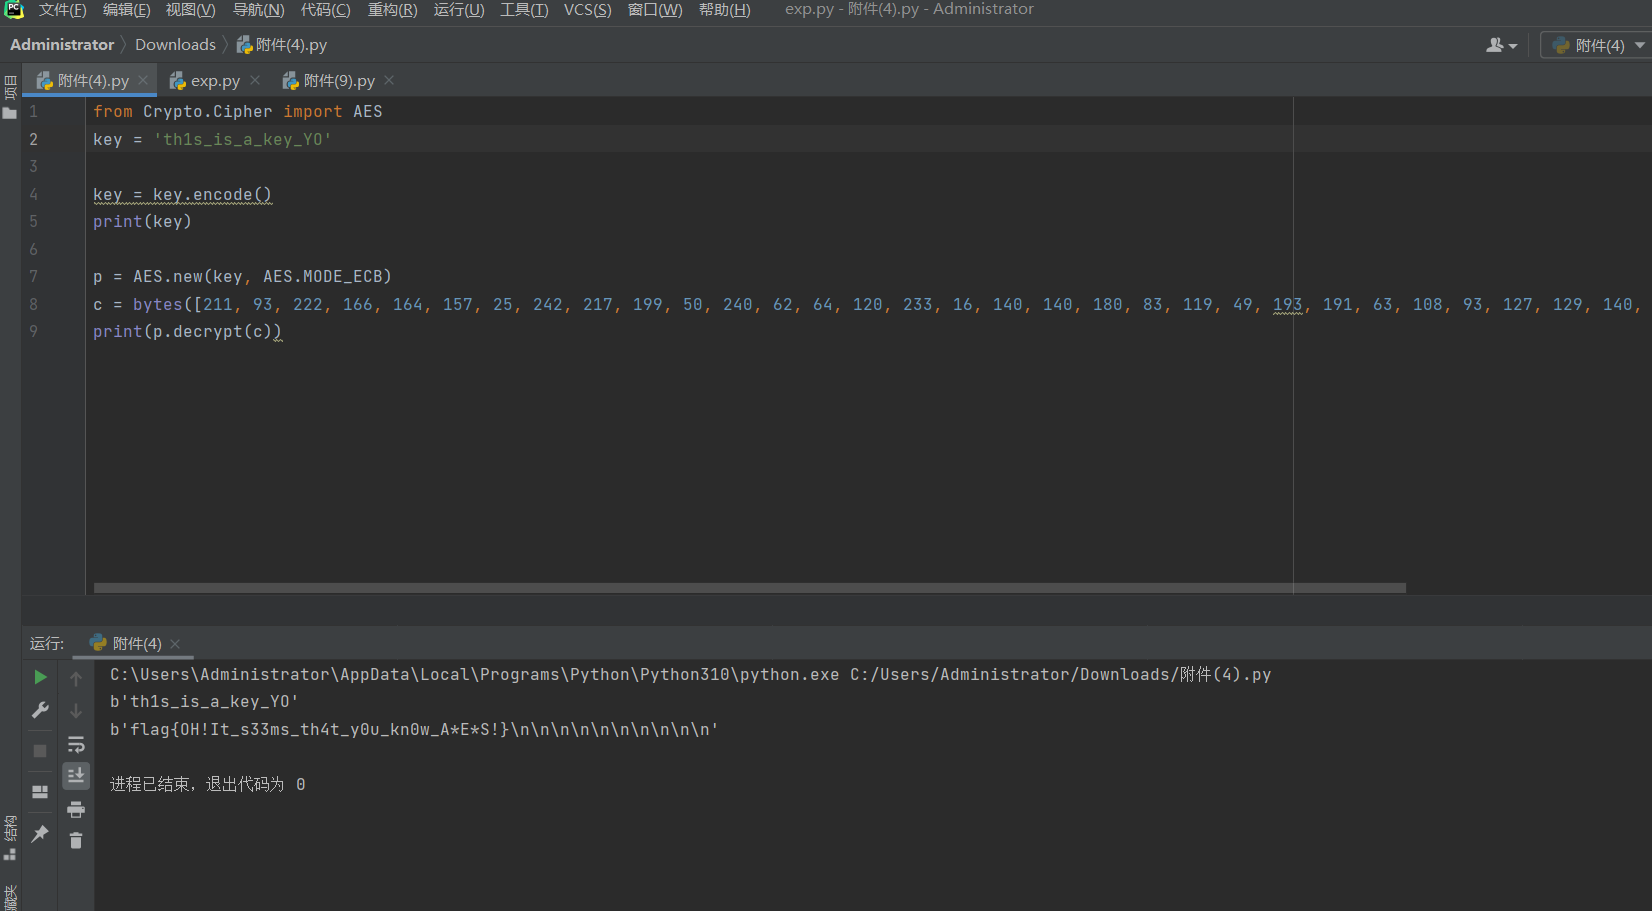This screenshot has height=911, width=1652.
Task: Click the 'bytes' call on line 8
Action: click(x=158, y=305)
